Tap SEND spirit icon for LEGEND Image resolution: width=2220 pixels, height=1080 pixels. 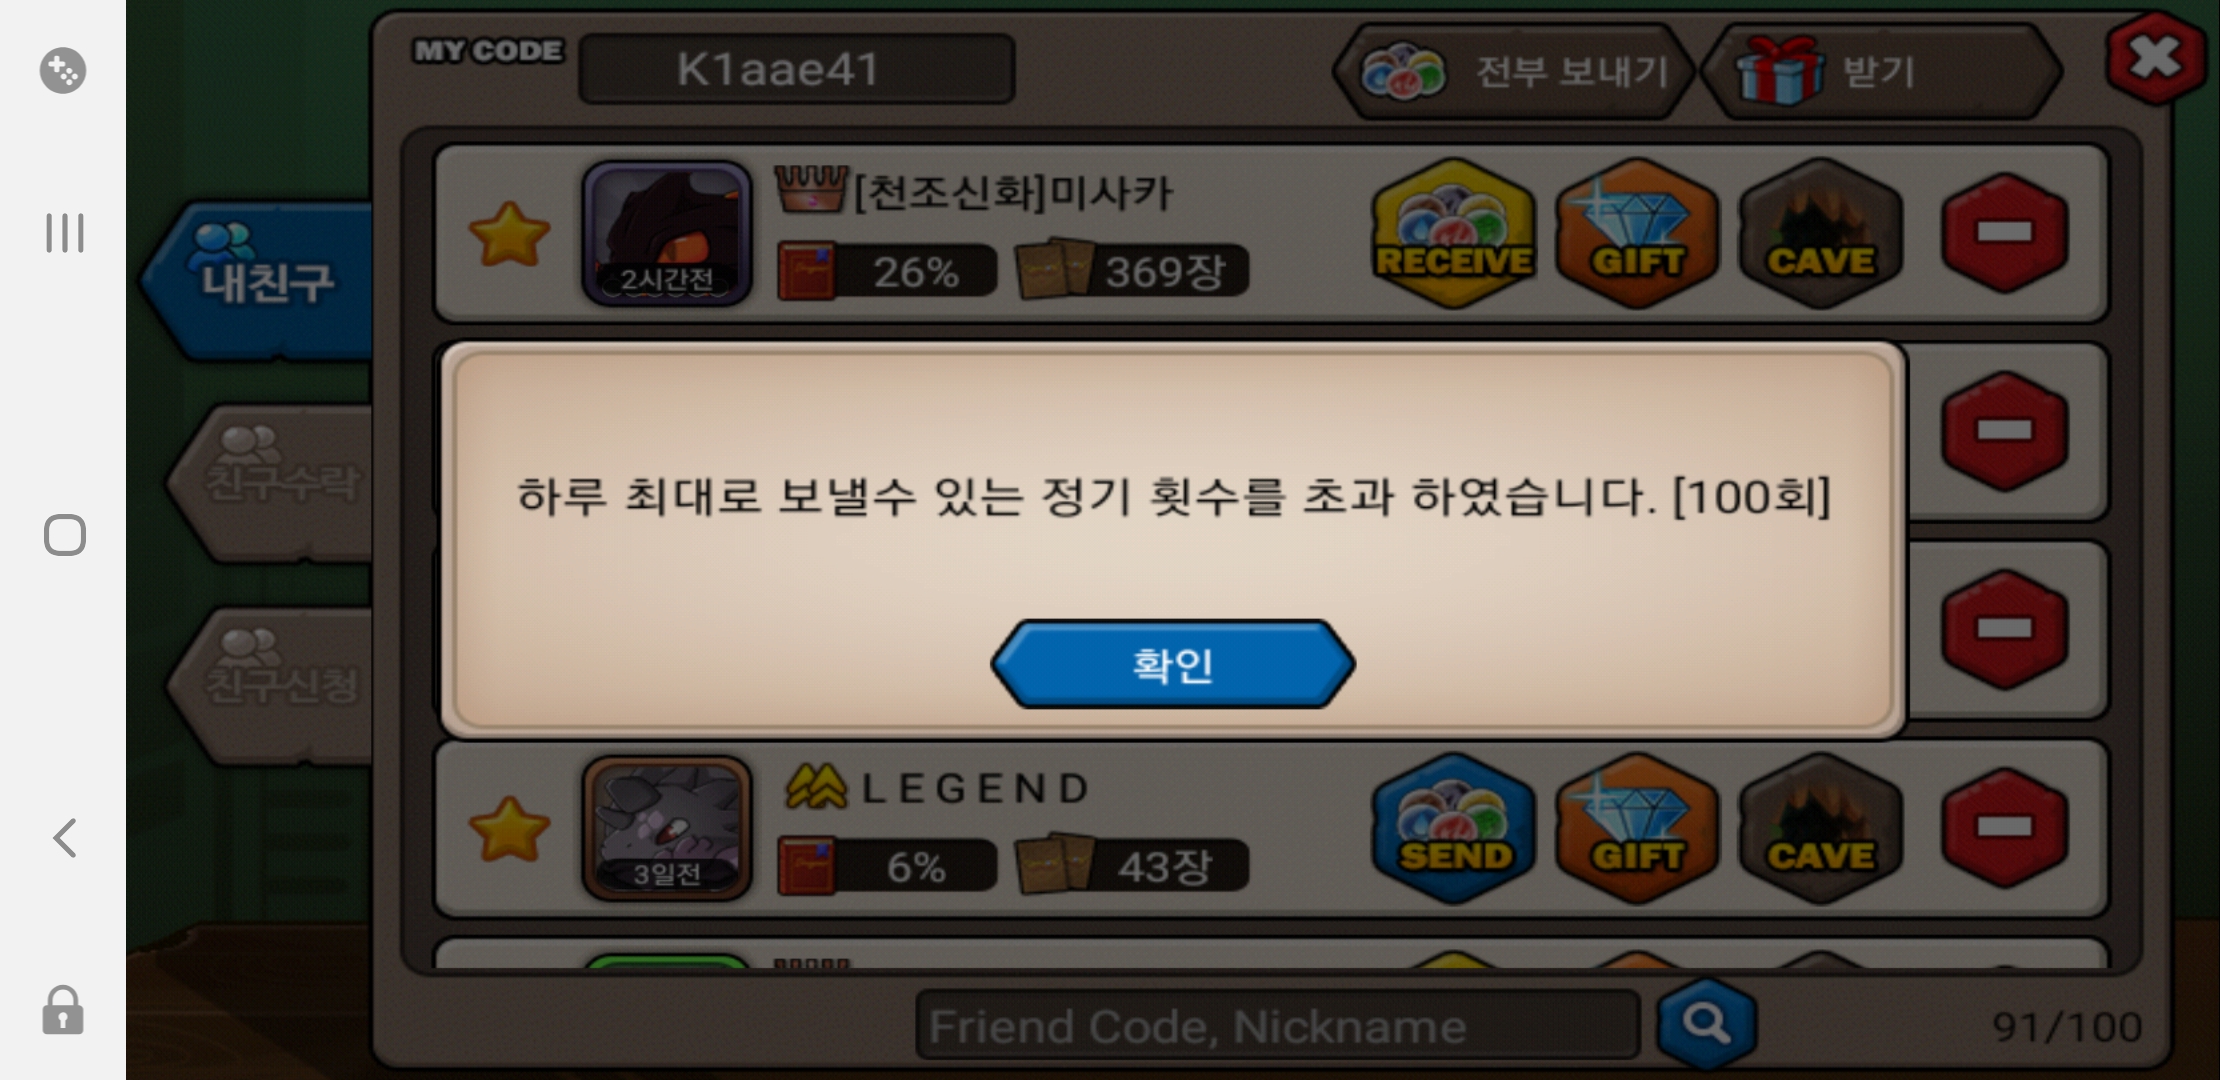click(x=1453, y=828)
